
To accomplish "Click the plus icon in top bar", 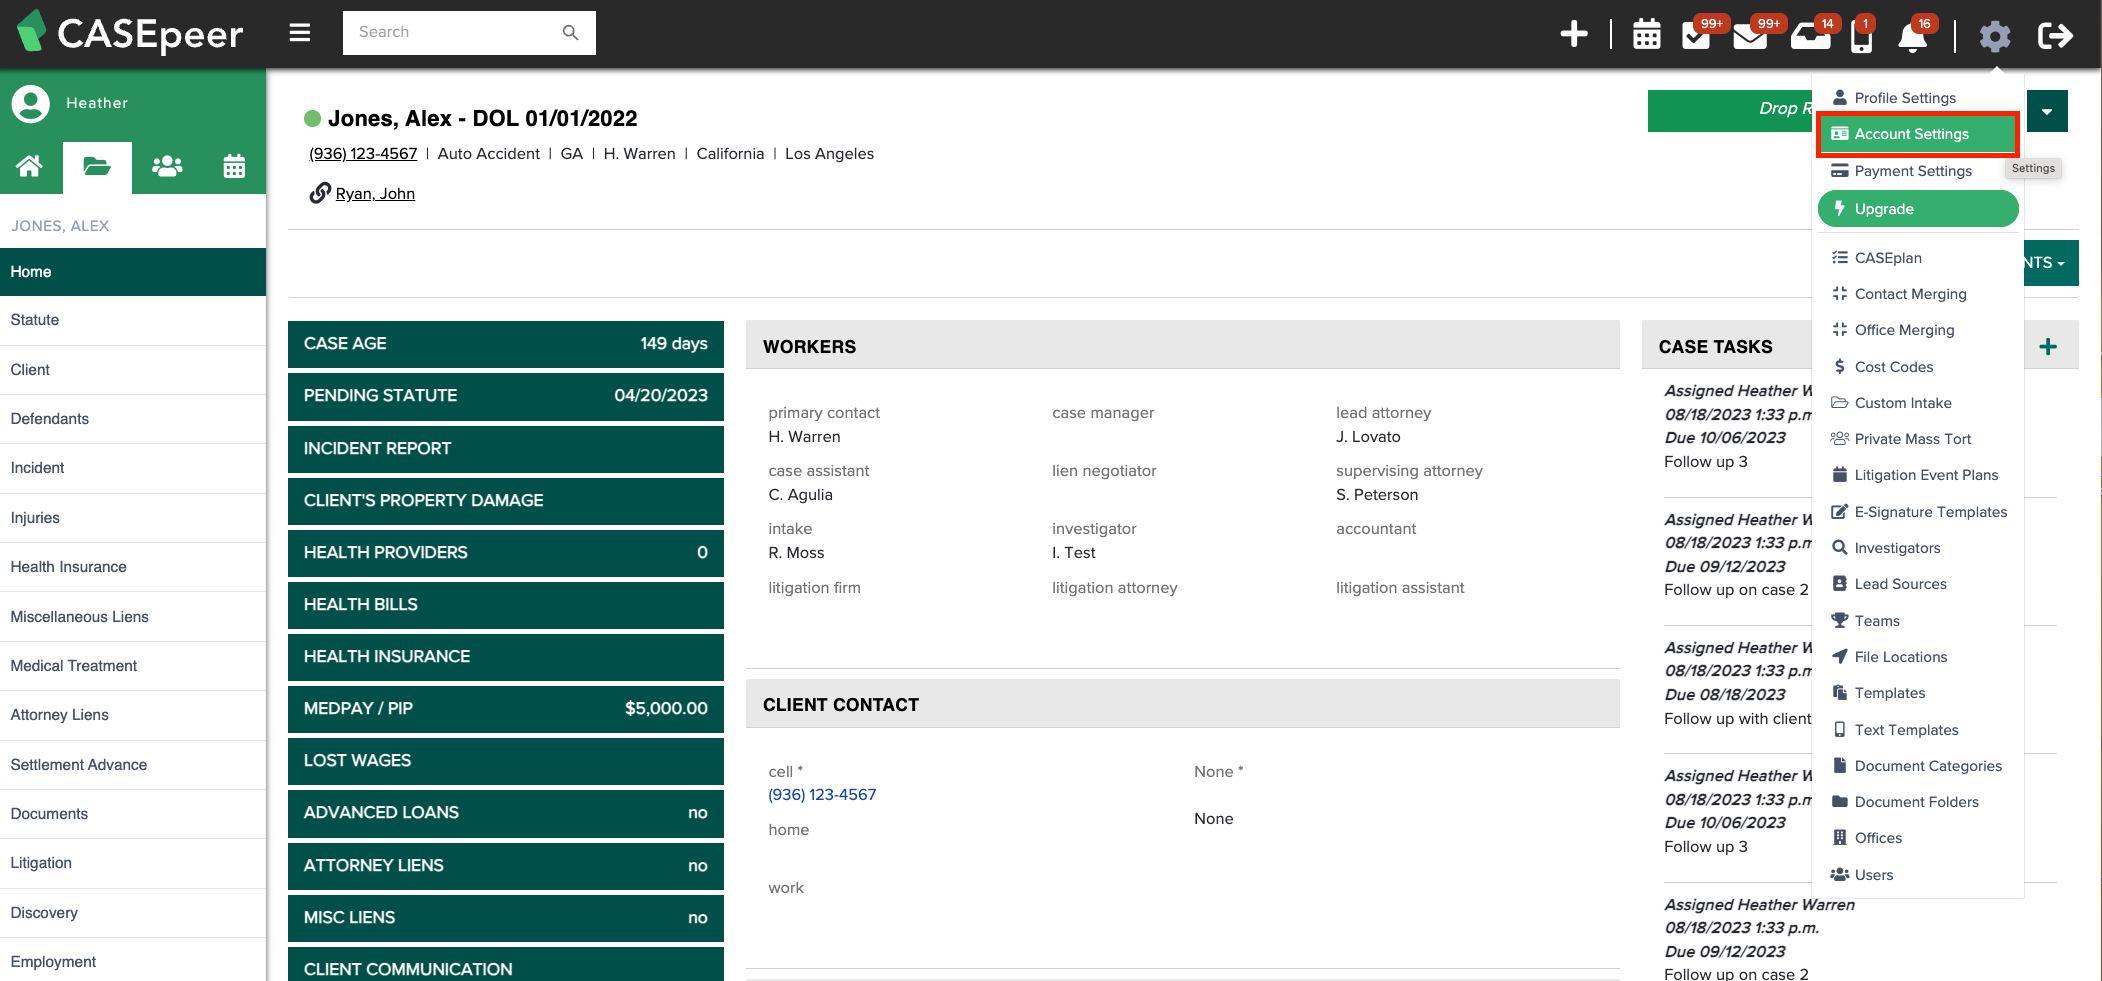I will pyautogui.click(x=1574, y=35).
